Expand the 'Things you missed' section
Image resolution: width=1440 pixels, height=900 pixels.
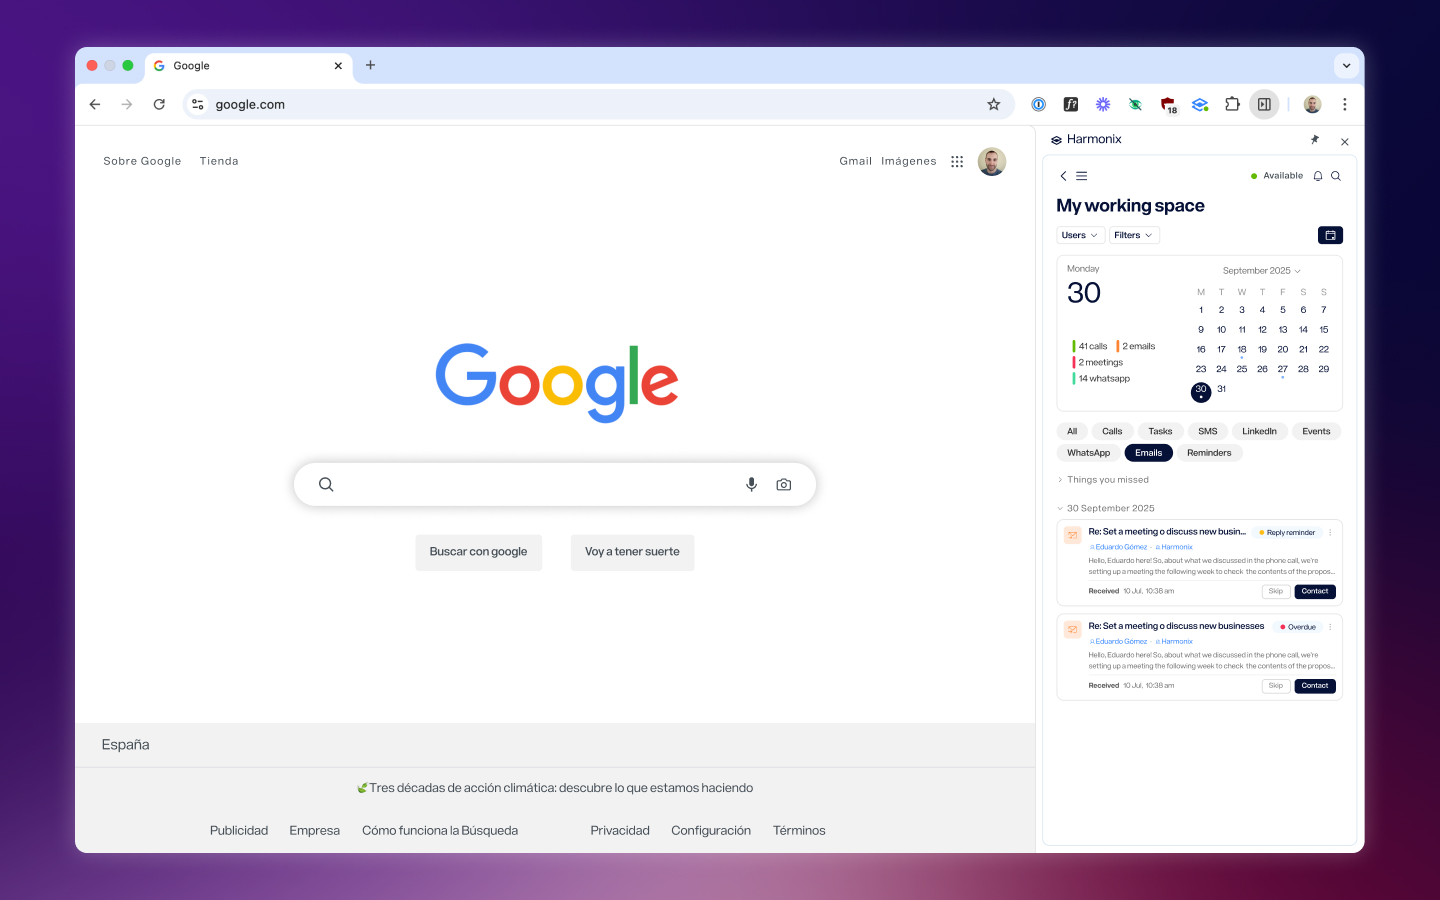1104,480
